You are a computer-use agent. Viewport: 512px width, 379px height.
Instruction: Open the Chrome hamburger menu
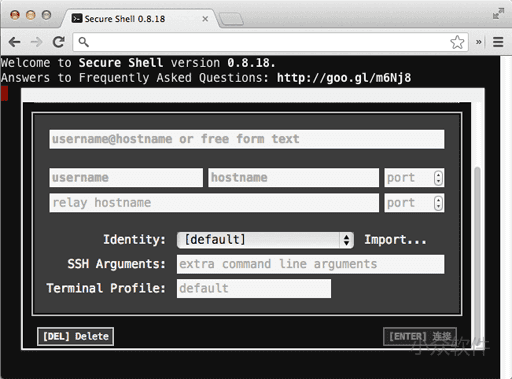(x=498, y=42)
